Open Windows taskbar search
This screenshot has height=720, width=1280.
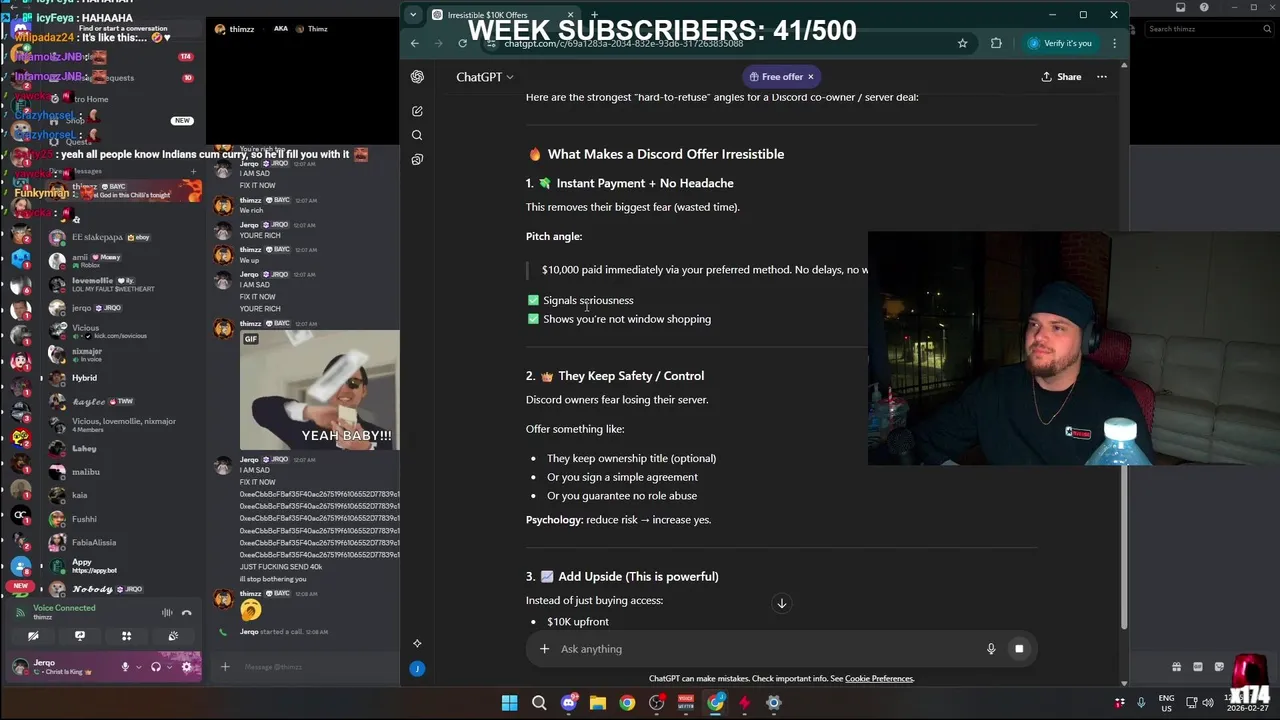(x=539, y=703)
